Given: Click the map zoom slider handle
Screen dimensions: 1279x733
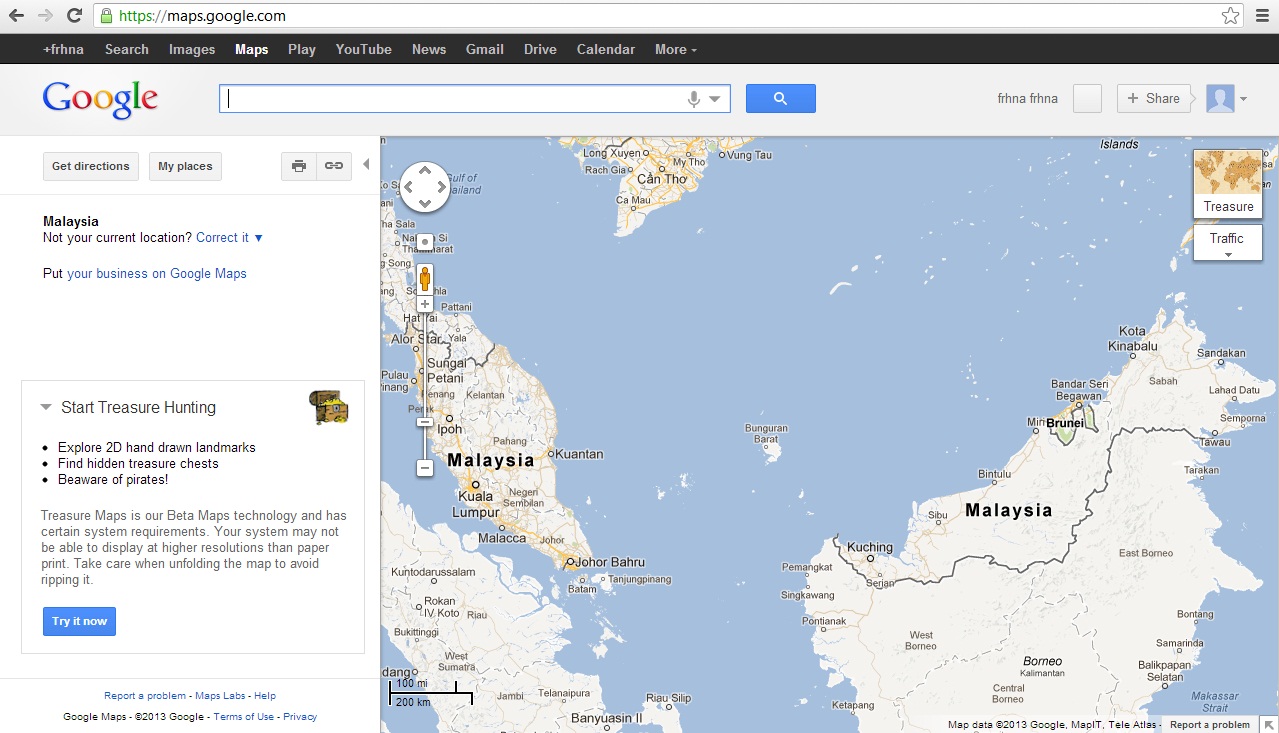Looking at the screenshot, I should (x=425, y=422).
